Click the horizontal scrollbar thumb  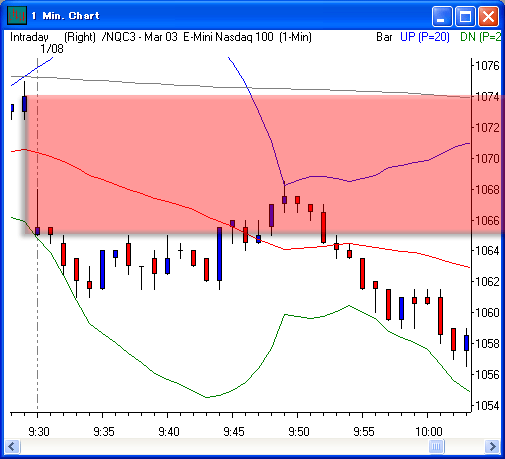pyautogui.click(x=436, y=446)
